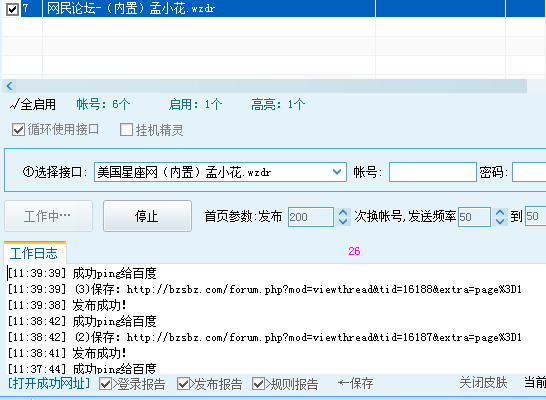Click the 停止 button

click(x=147, y=216)
